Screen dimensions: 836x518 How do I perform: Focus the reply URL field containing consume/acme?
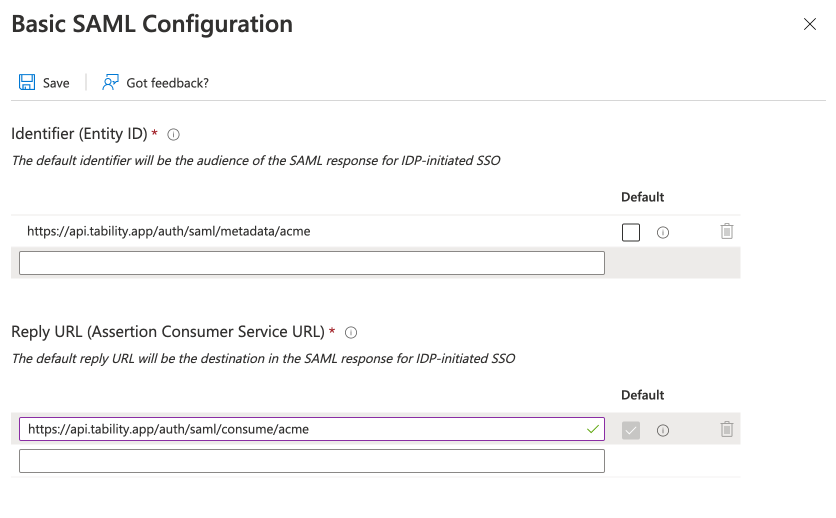pyautogui.click(x=300, y=429)
